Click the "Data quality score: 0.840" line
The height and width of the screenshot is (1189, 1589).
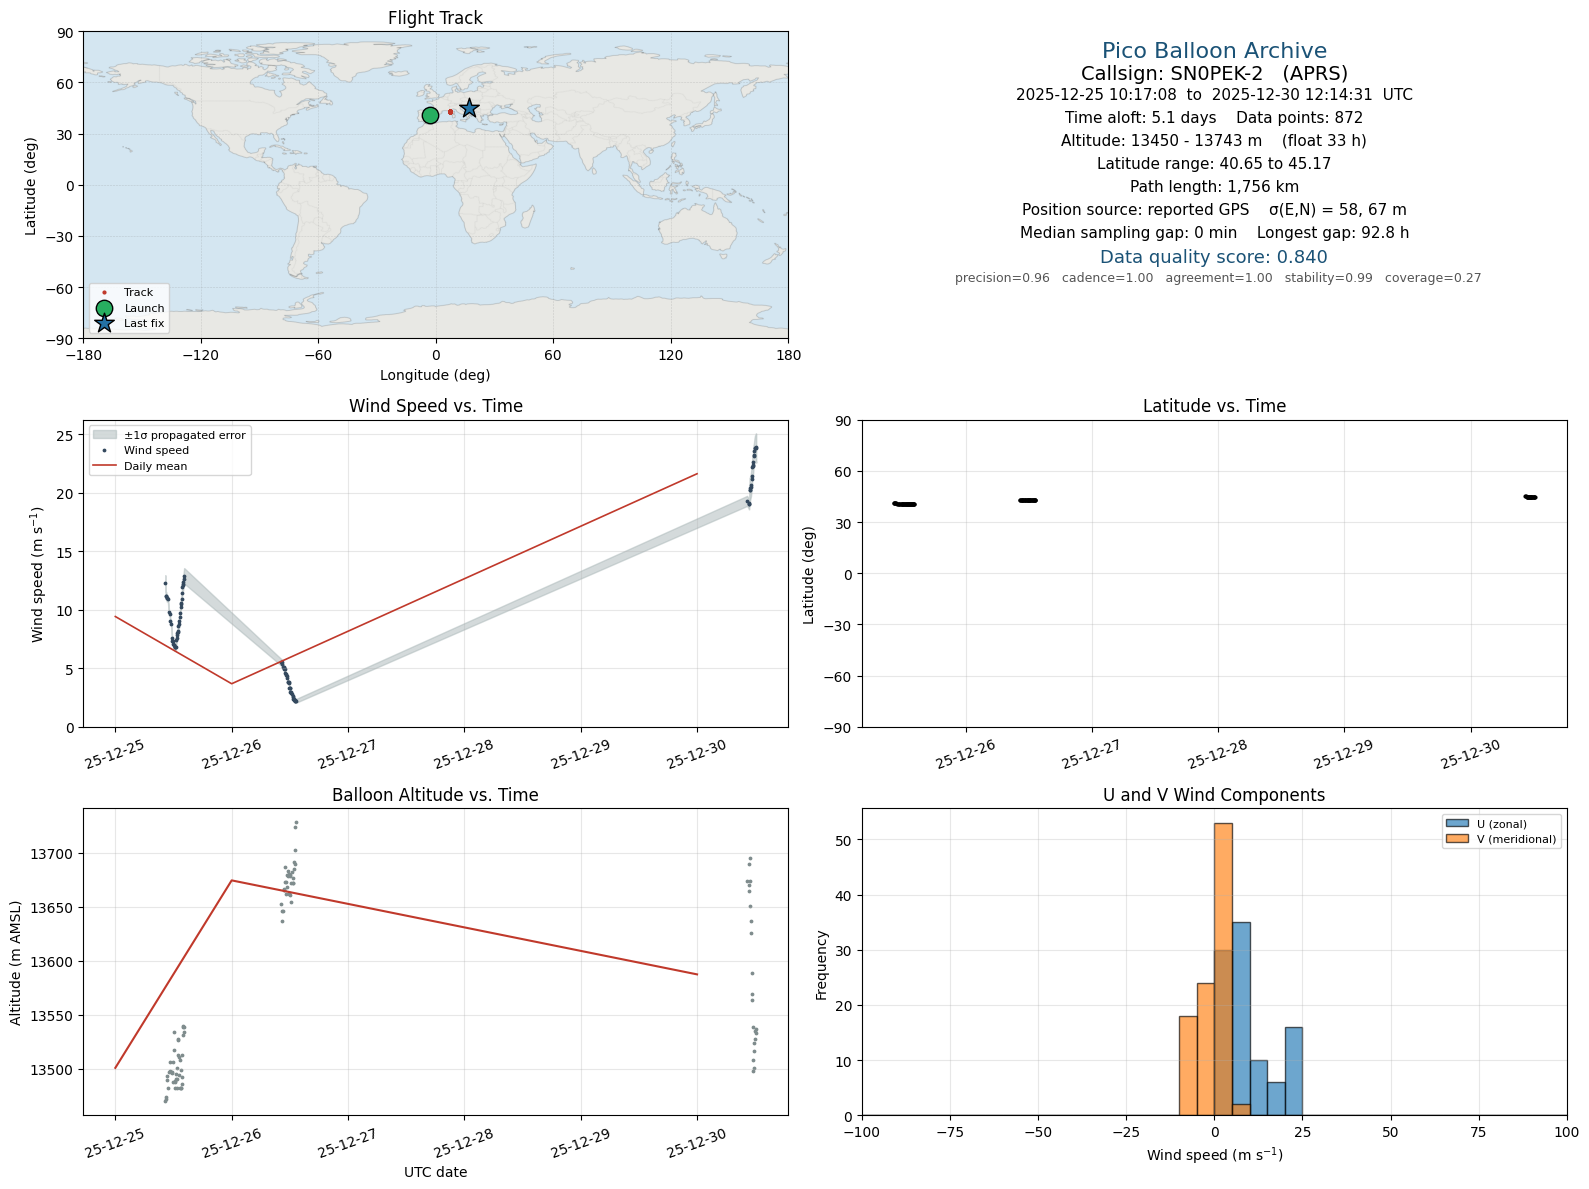(x=1214, y=257)
